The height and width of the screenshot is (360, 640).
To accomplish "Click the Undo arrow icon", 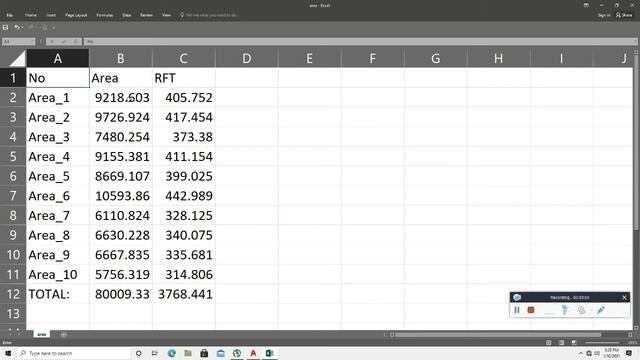I will [x=17, y=27].
